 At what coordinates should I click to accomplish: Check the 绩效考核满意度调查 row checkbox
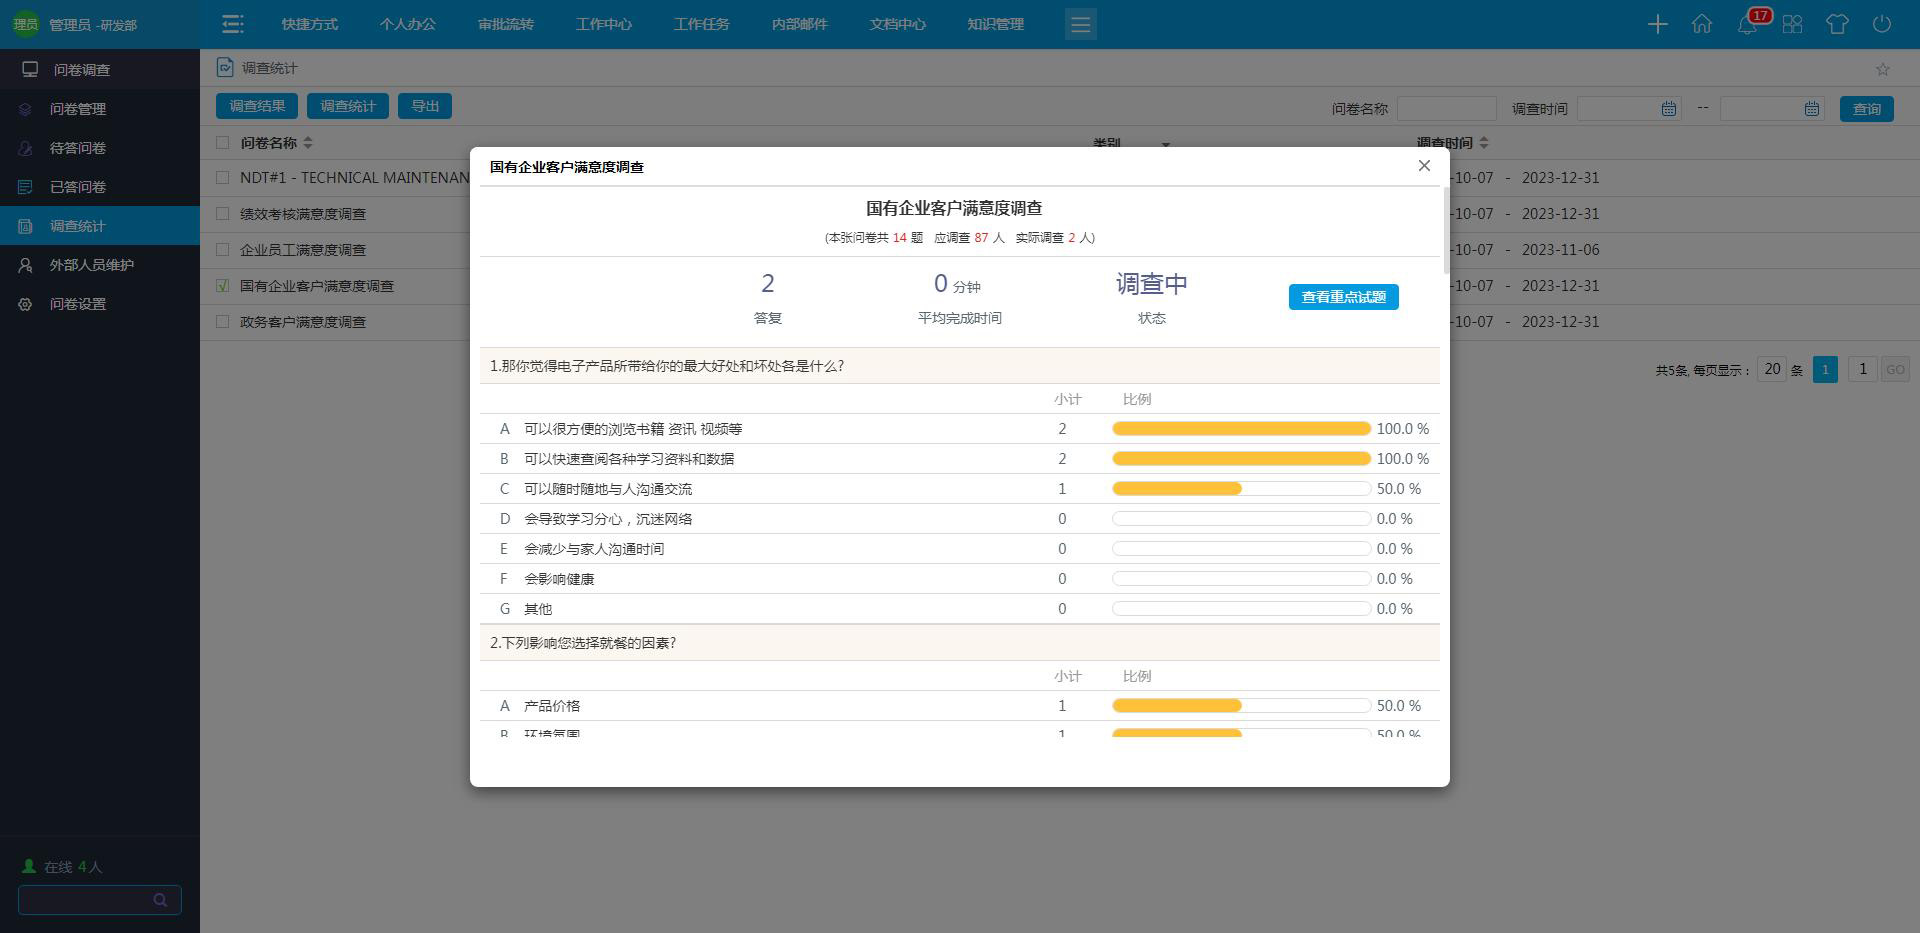pyautogui.click(x=224, y=213)
